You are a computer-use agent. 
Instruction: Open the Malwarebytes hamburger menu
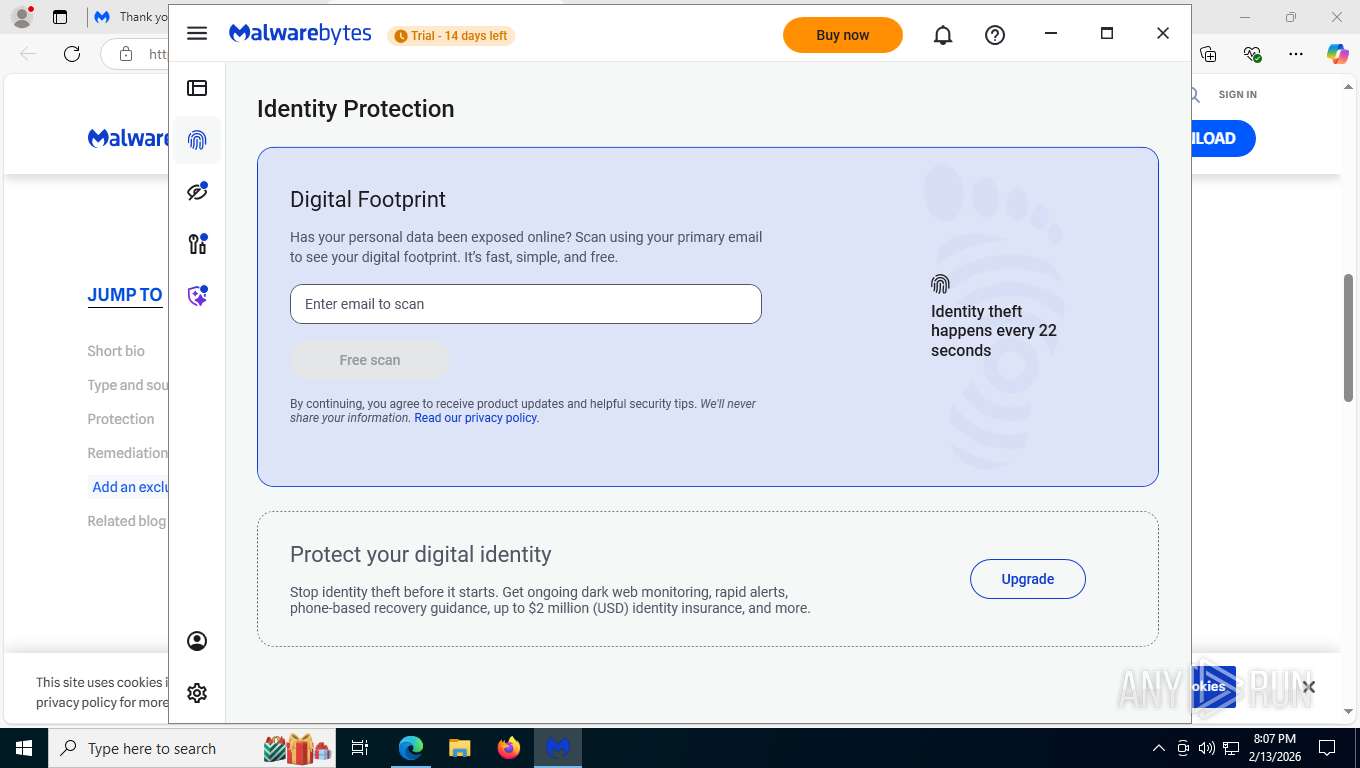197,33
